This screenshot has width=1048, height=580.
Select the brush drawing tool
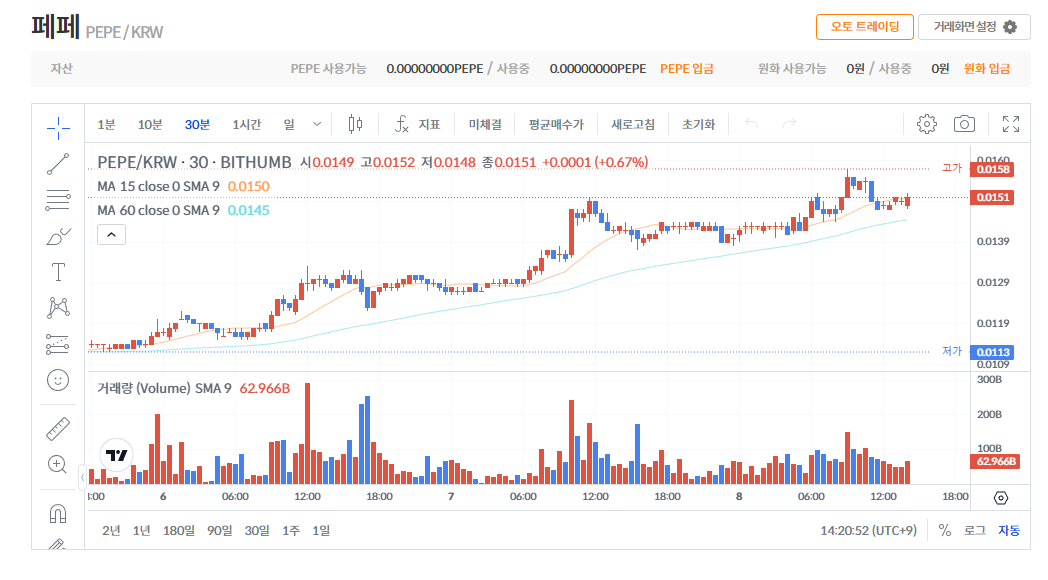(58, 236)
